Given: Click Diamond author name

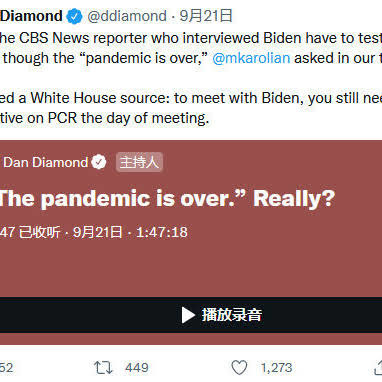Looking at the screenshot, I should 31,16.
